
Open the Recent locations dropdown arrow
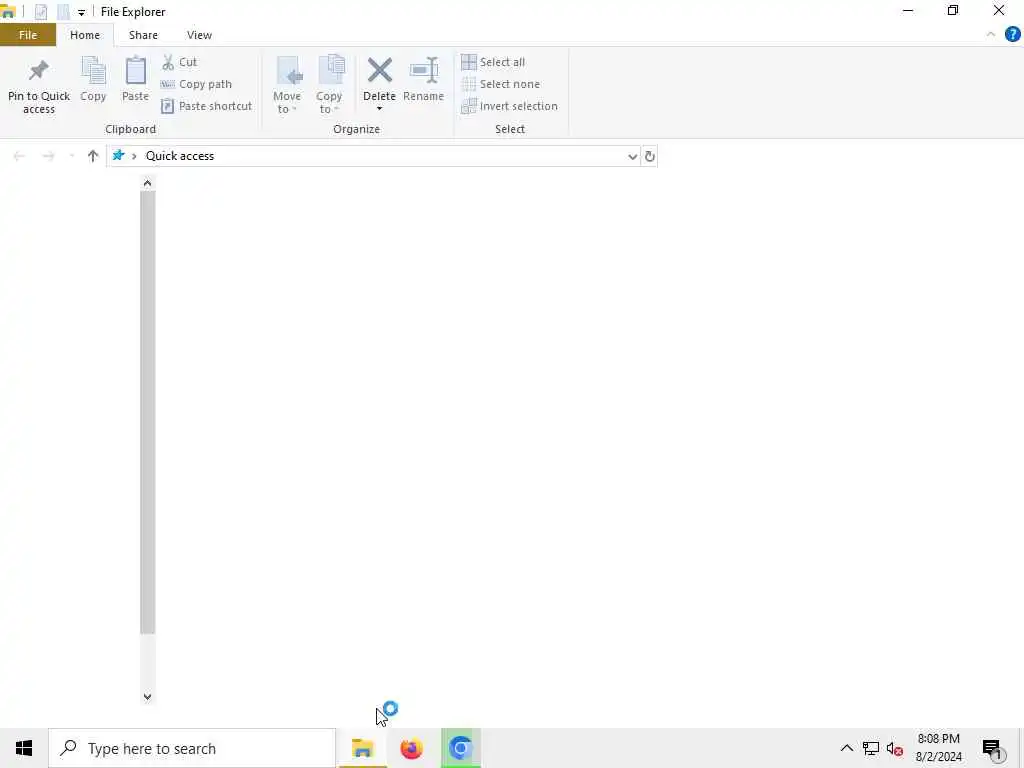[71, 156]
